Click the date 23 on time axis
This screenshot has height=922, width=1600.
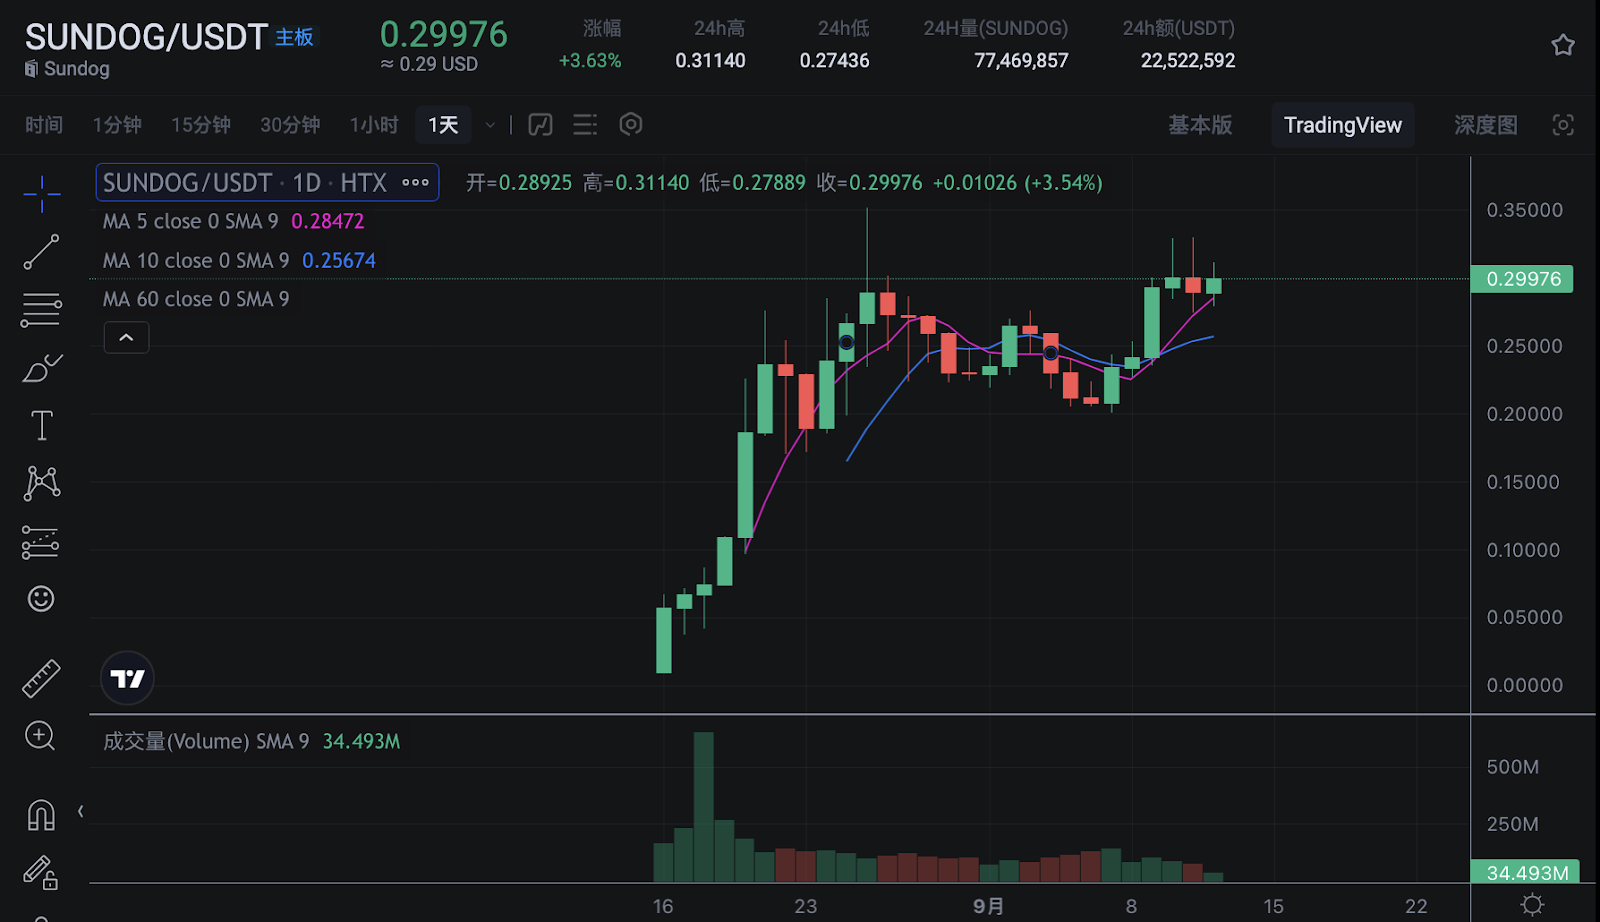click(806, 906)
